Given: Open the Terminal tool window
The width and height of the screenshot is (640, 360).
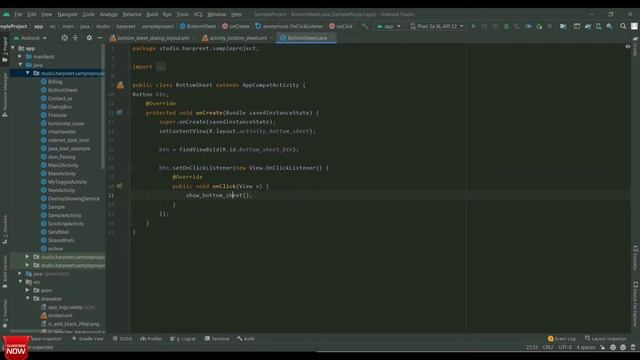Looking at the screenshot, I should click(x=217, y=339).
